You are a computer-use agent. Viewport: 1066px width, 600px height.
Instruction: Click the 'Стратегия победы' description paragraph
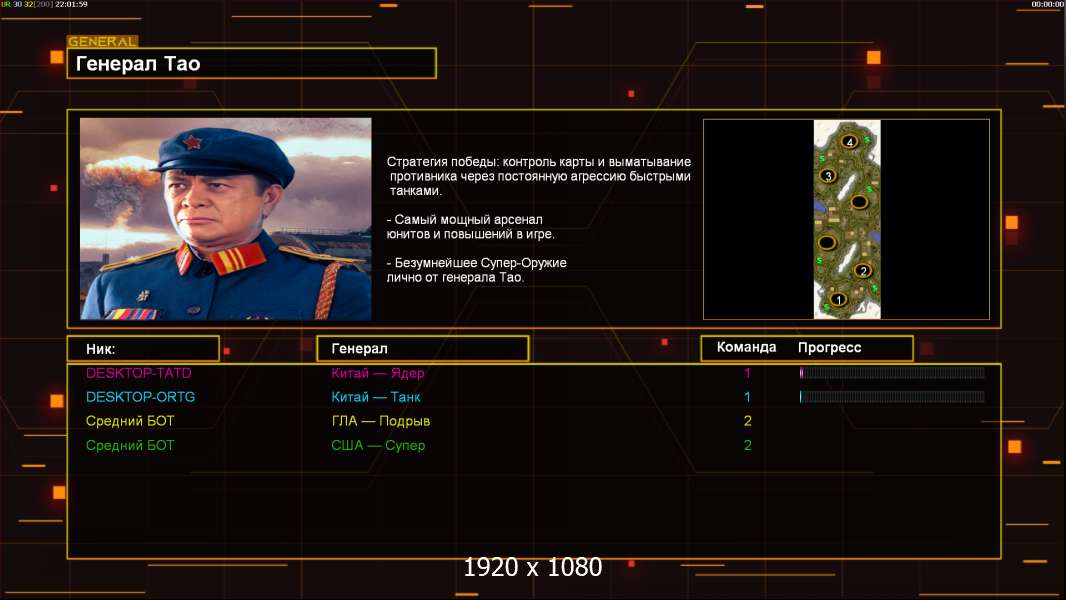tap(538, 176)
